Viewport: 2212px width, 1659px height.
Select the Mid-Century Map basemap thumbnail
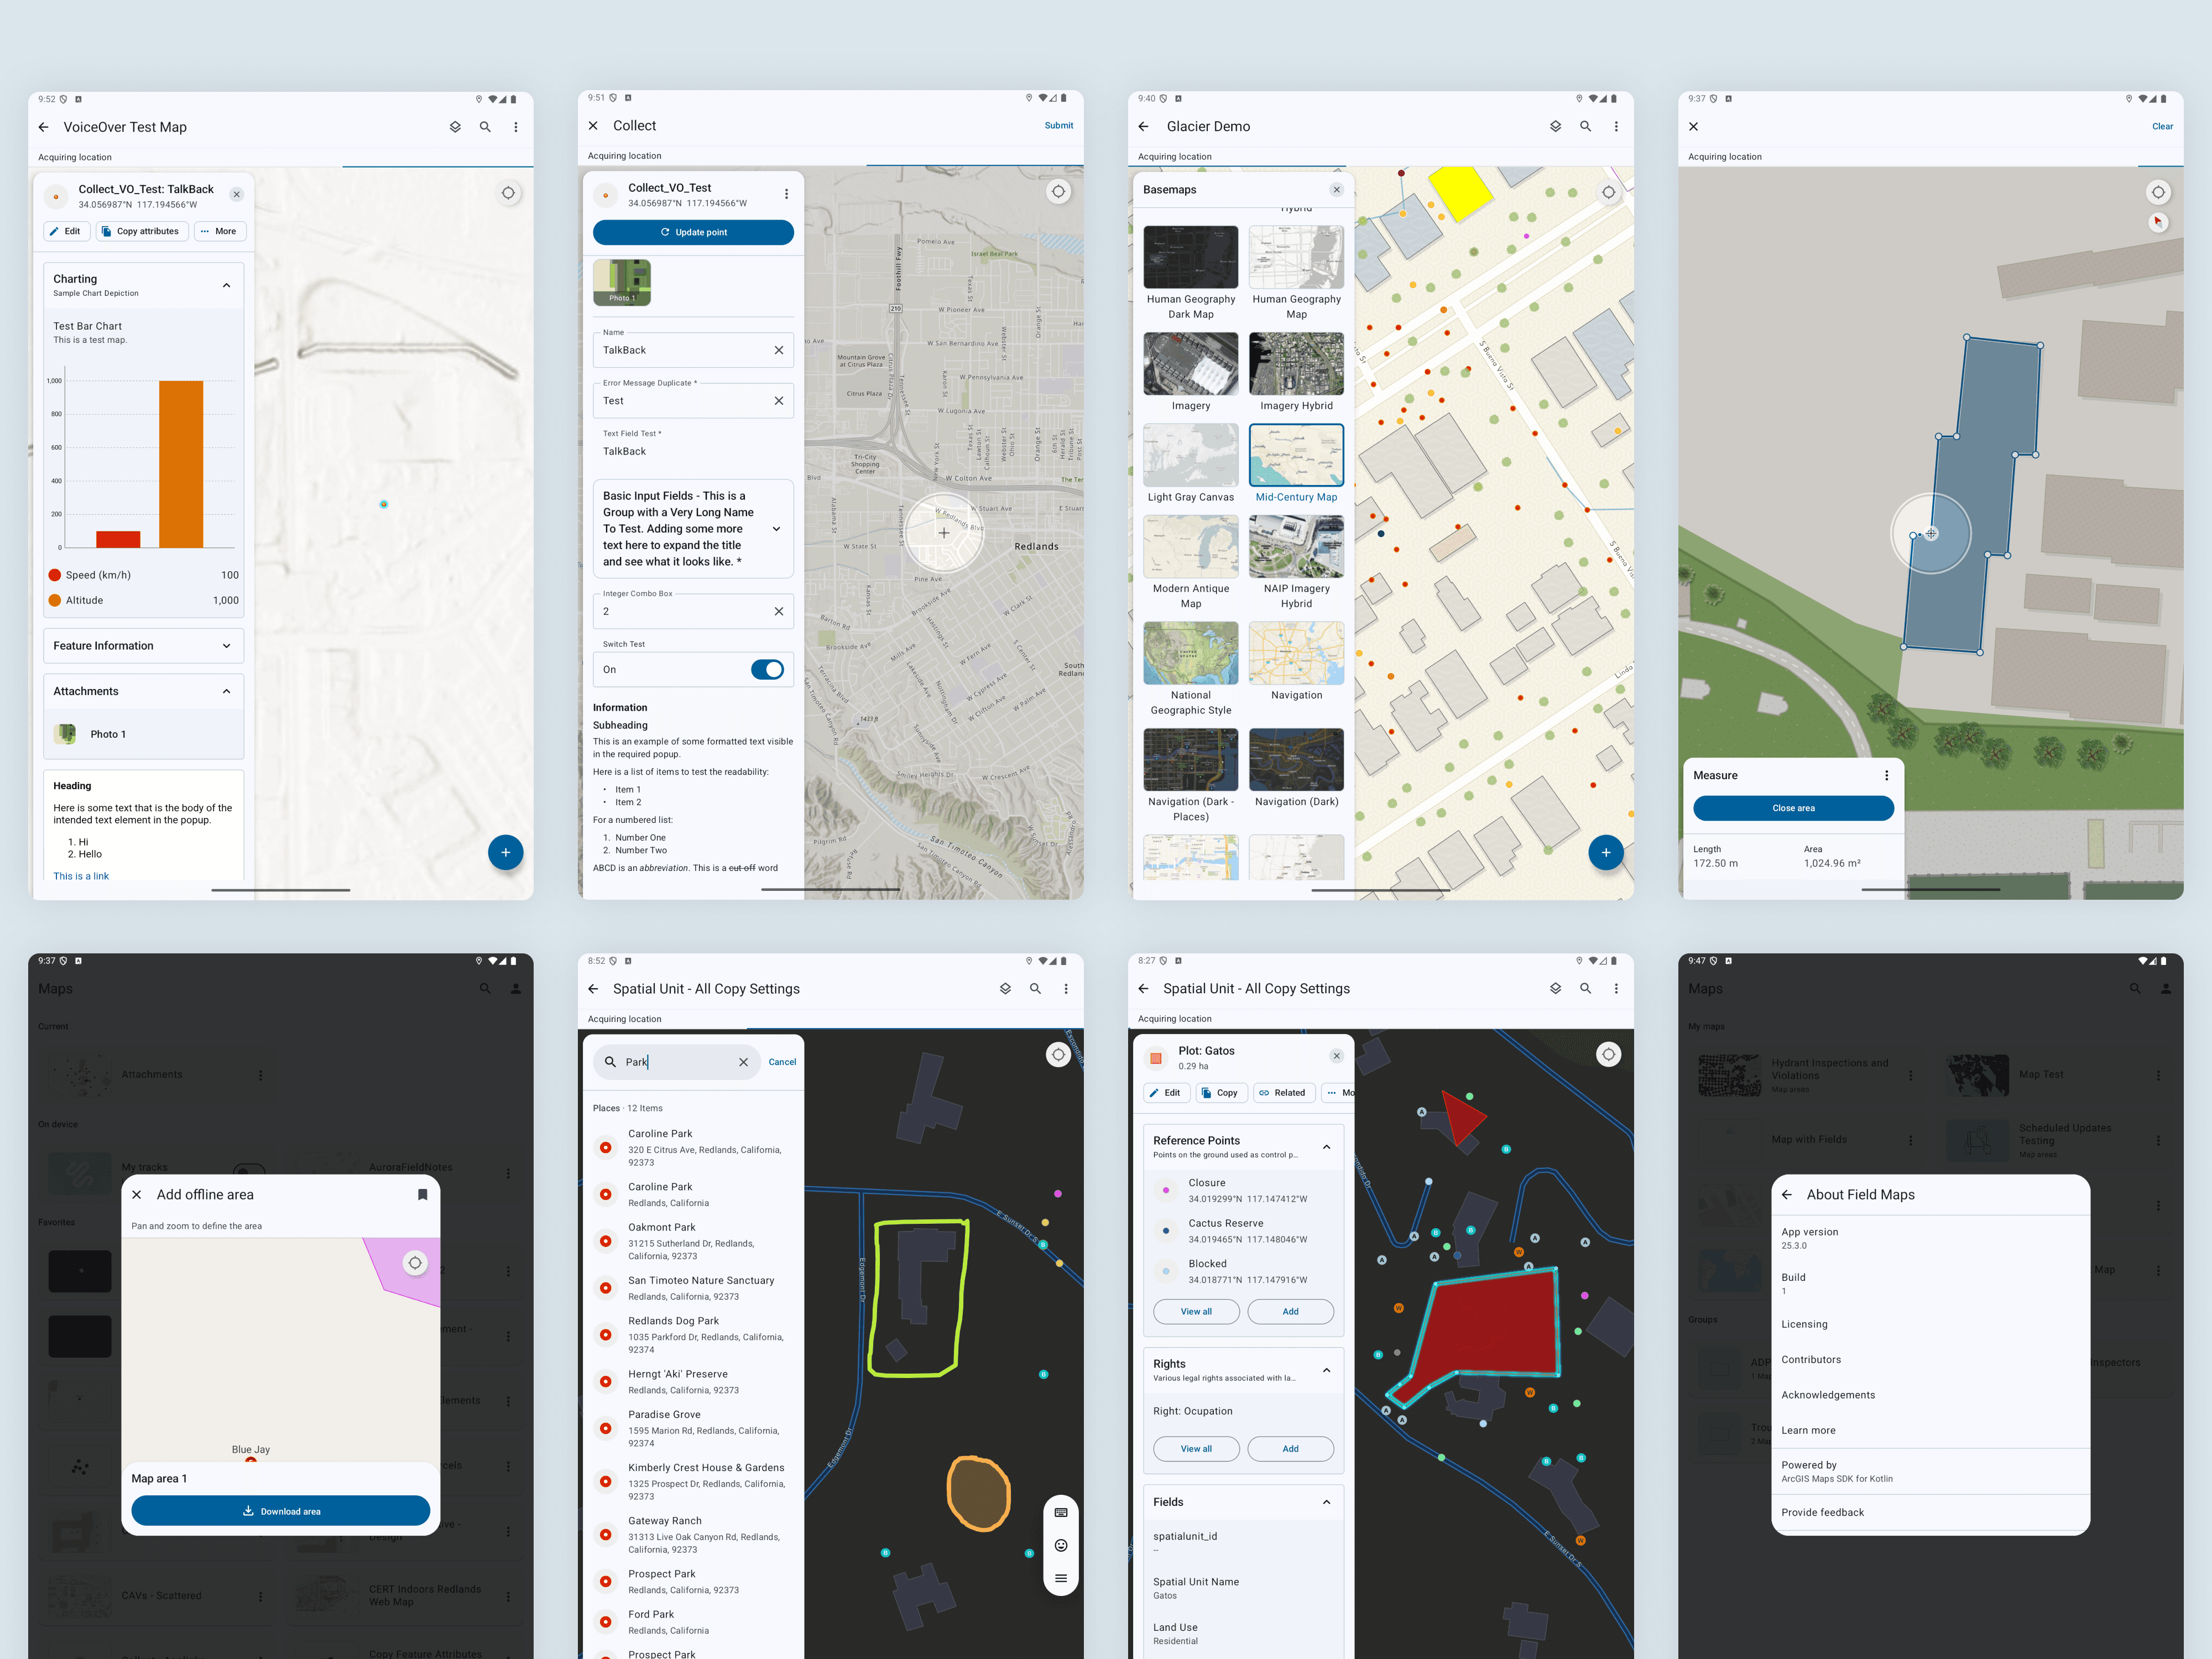point(1296,455)
